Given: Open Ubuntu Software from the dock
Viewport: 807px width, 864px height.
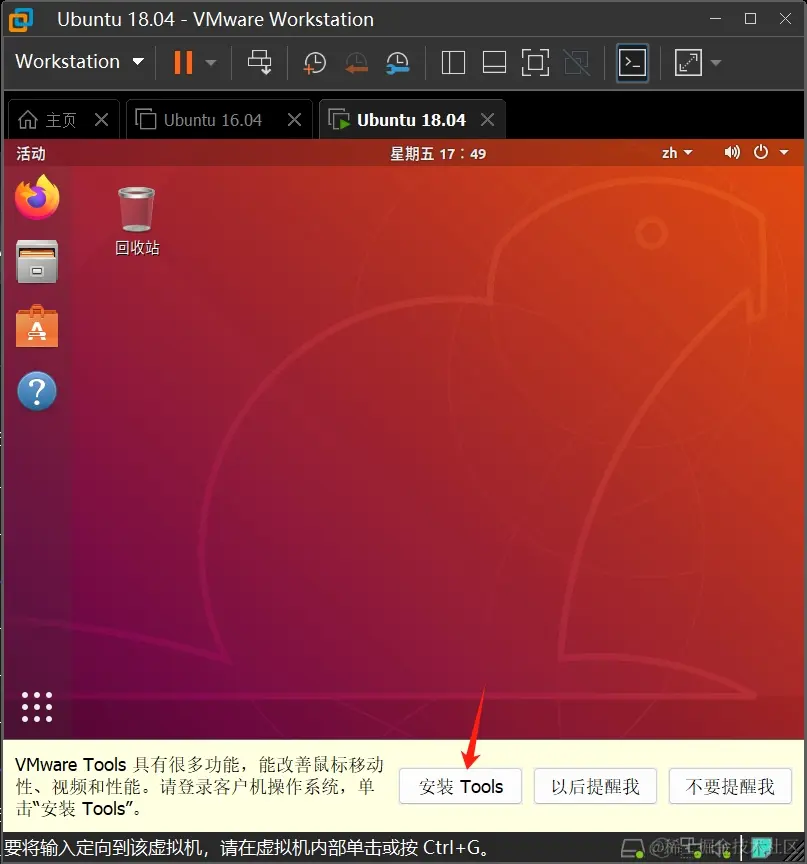Looking at the screenshot, I should point(37,326).
